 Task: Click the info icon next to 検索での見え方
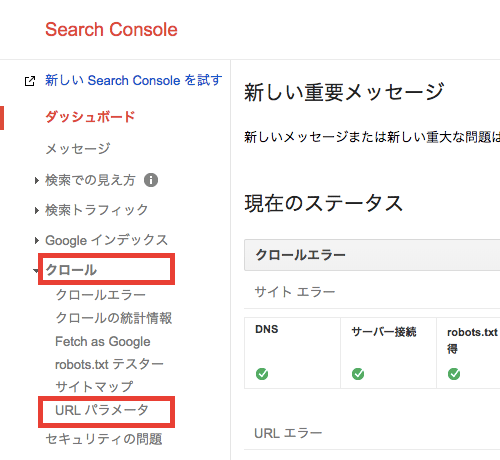pos(151,180)
